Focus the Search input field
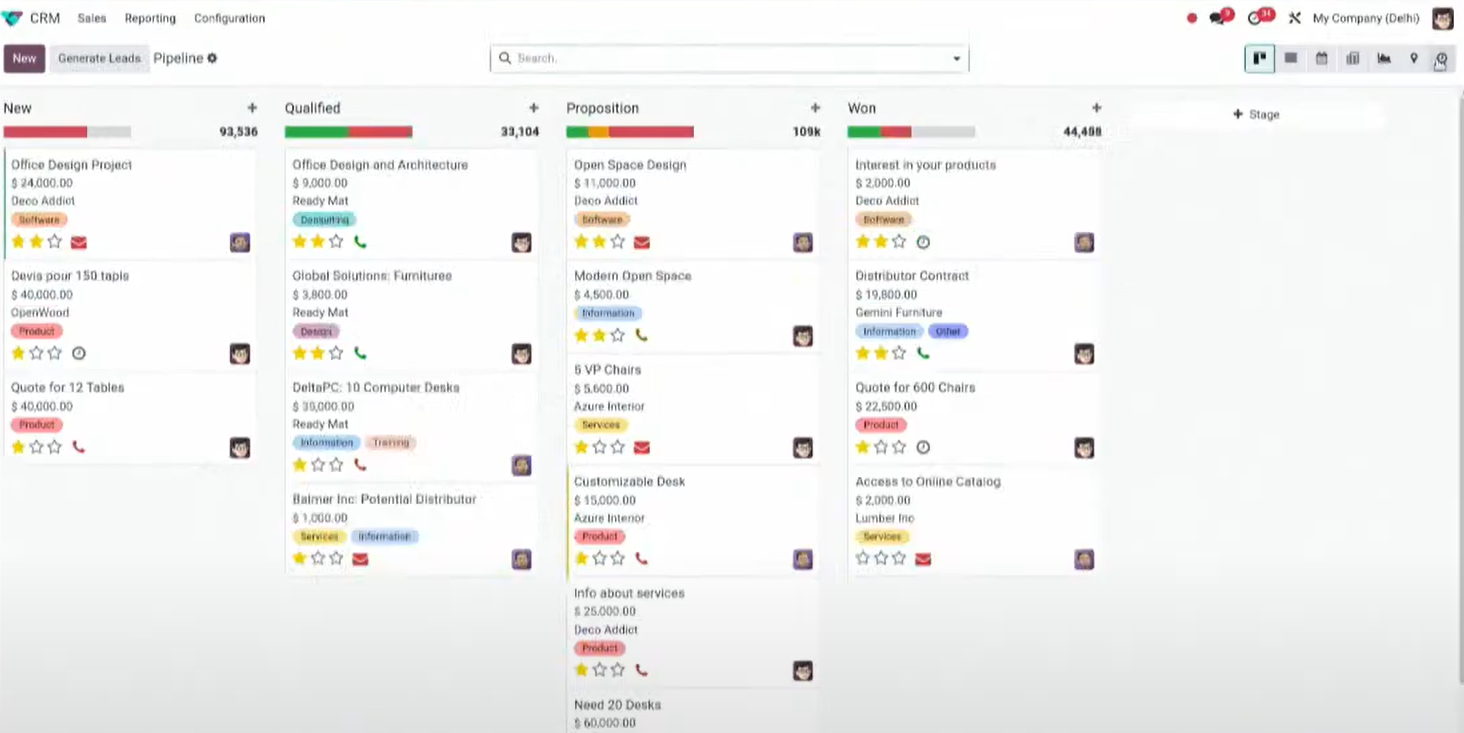Image resolution: width=1464 pixels, height=733 pixels. (730, 58)
